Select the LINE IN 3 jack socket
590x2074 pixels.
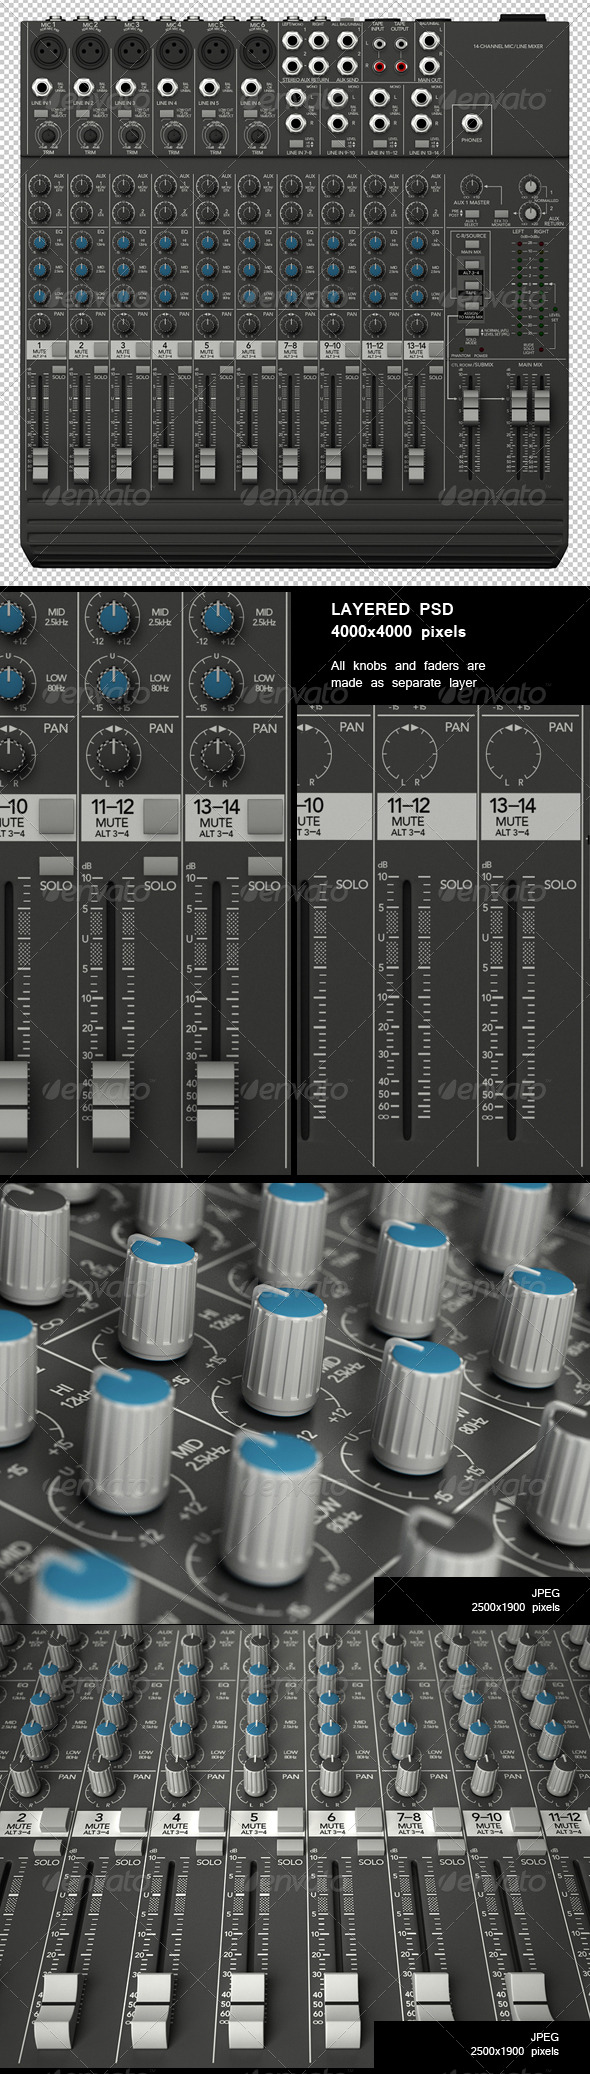point(126,88)
